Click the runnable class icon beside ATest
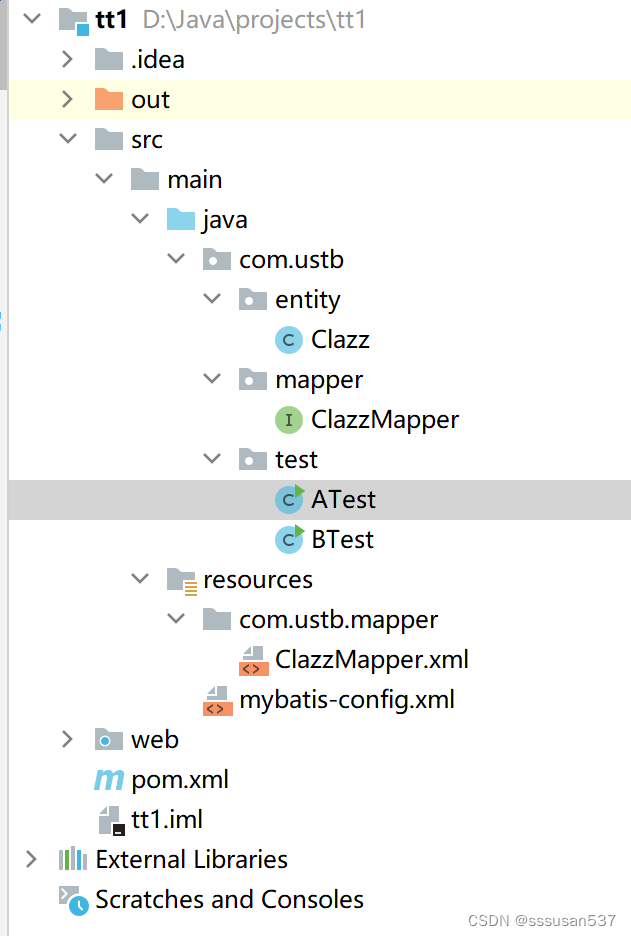631x936 pixels. (288, 499)
